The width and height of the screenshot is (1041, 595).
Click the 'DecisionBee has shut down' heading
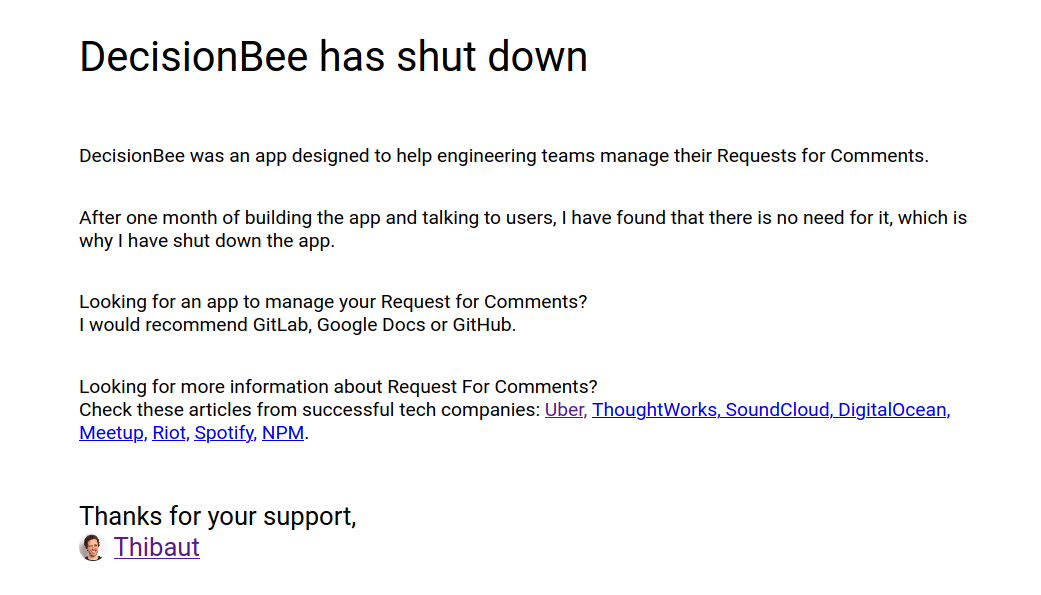(333, 56)
